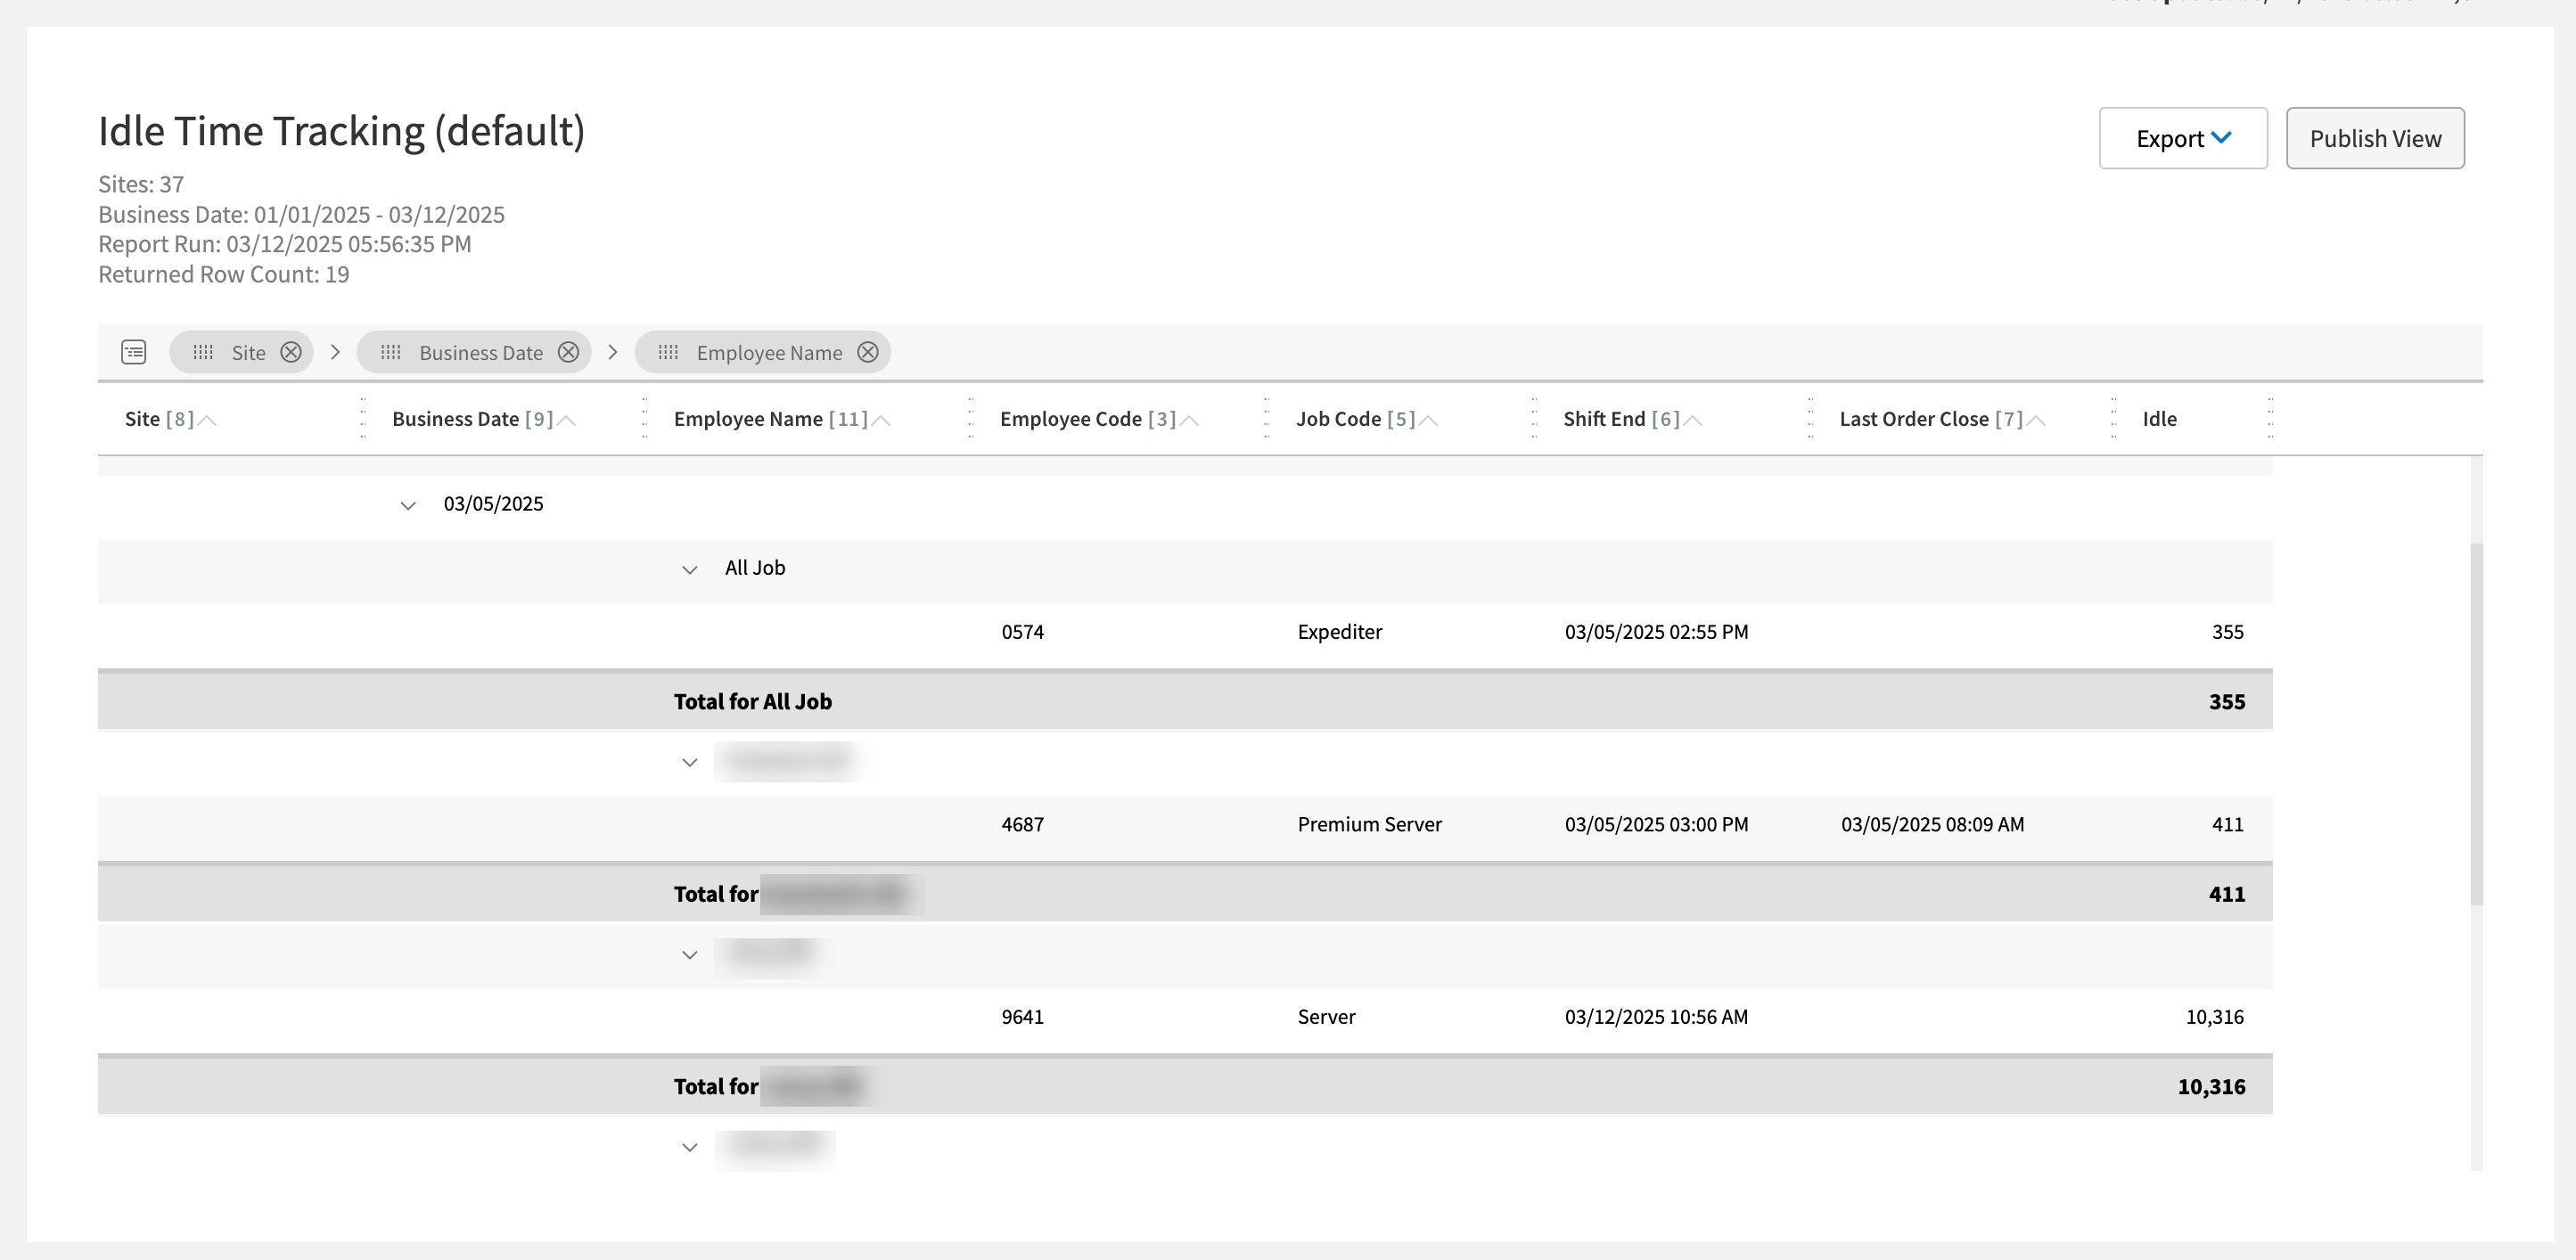The image size is (2576, 1260).
Task: Remove the Site grouping chip
Action: click(291, 352)
